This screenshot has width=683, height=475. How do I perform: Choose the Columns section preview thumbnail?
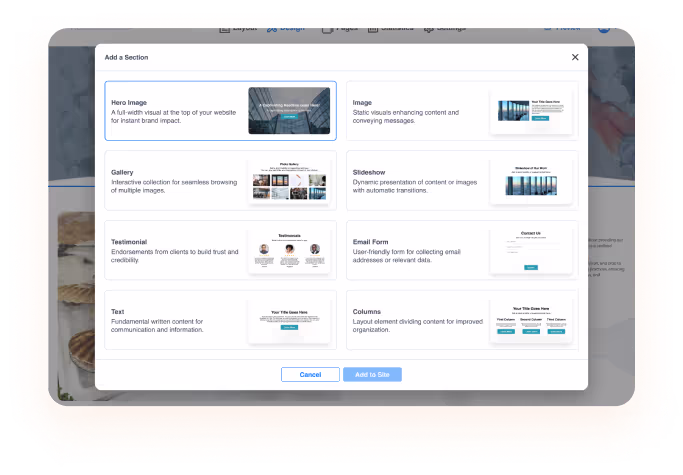(x=531, y=320)
